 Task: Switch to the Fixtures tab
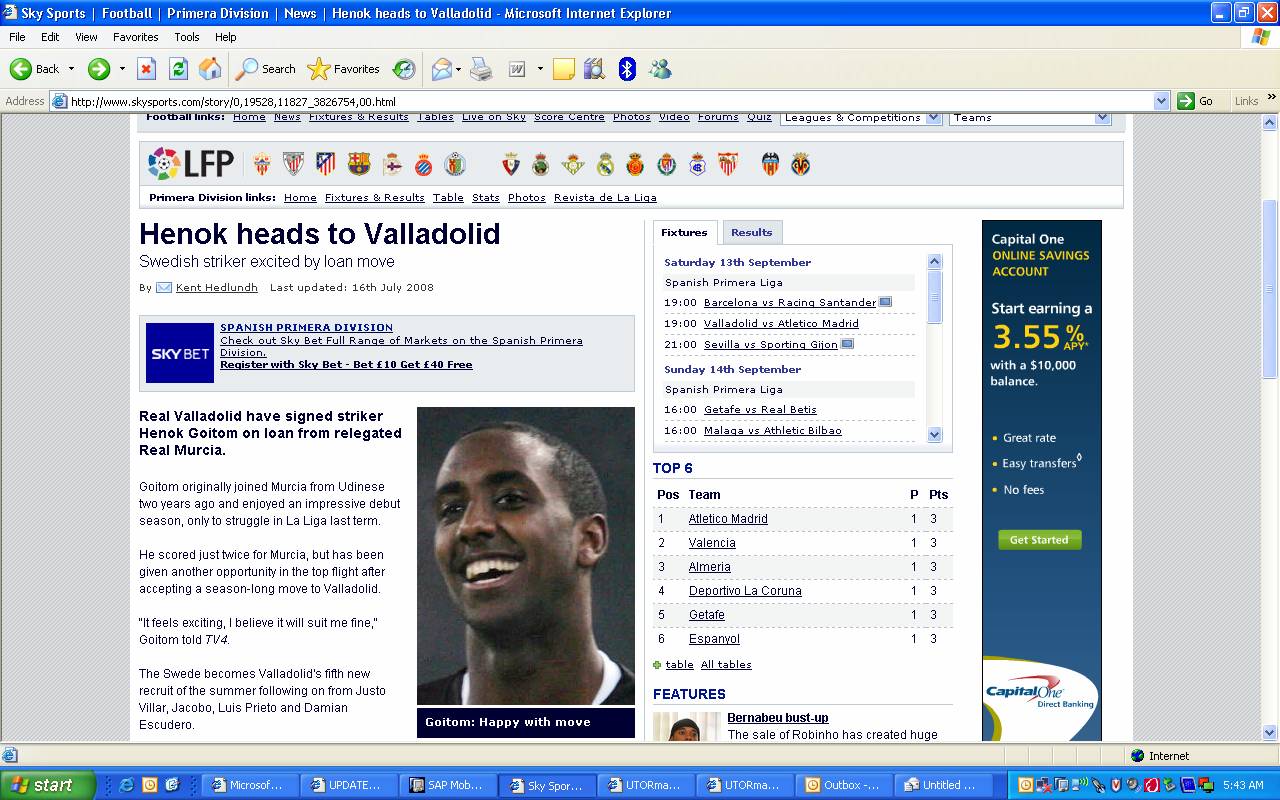tap(684, 232)
